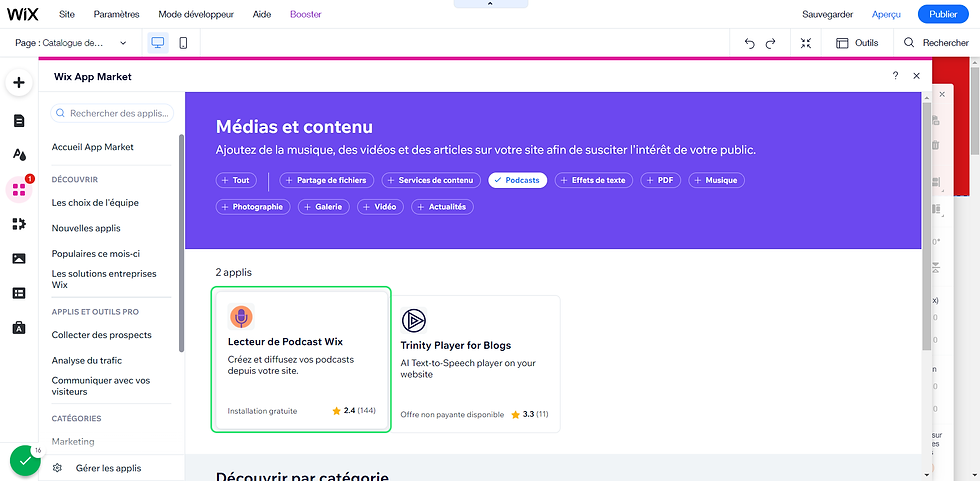Collapse the top bar arrow
This screenshot has height=481, width=980.
point(491,4)
